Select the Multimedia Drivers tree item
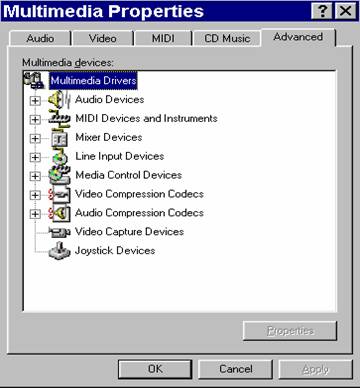 pyautogui.click(x=93, y=80)
